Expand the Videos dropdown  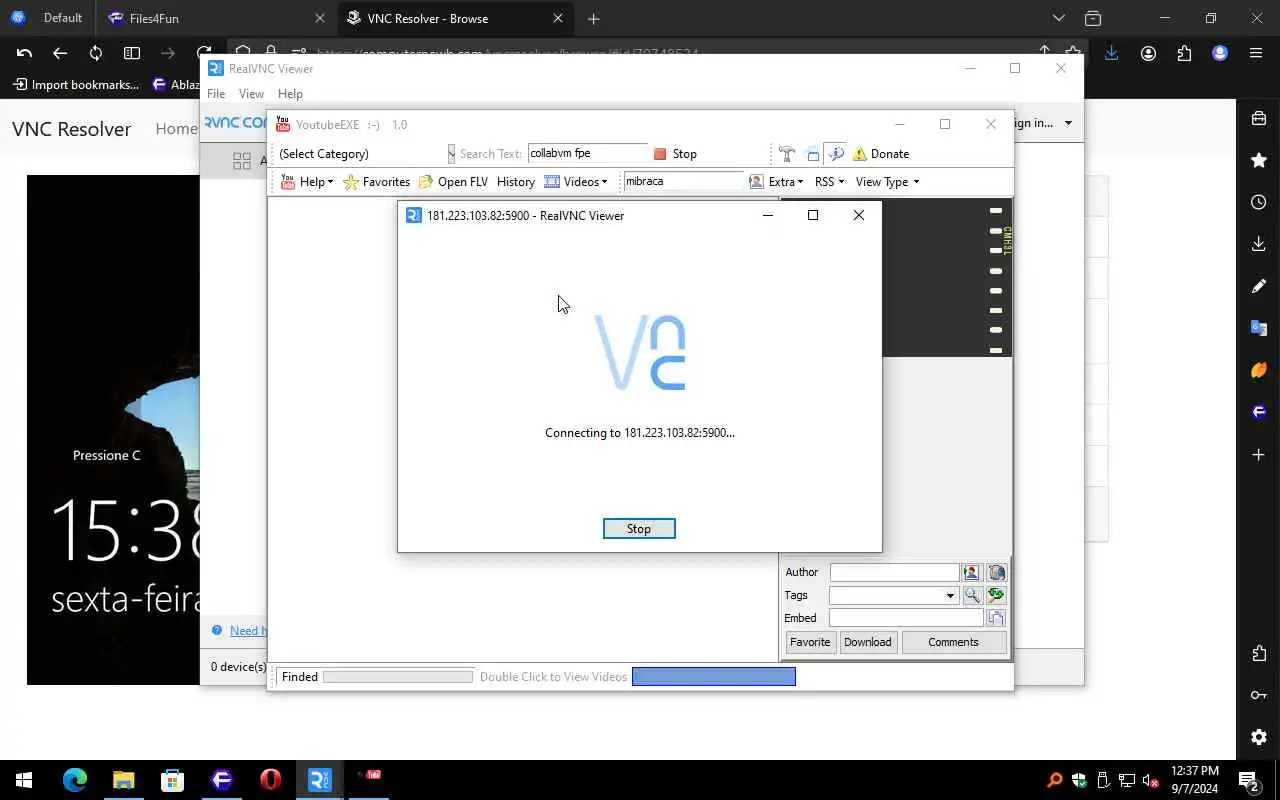[575, 181]
